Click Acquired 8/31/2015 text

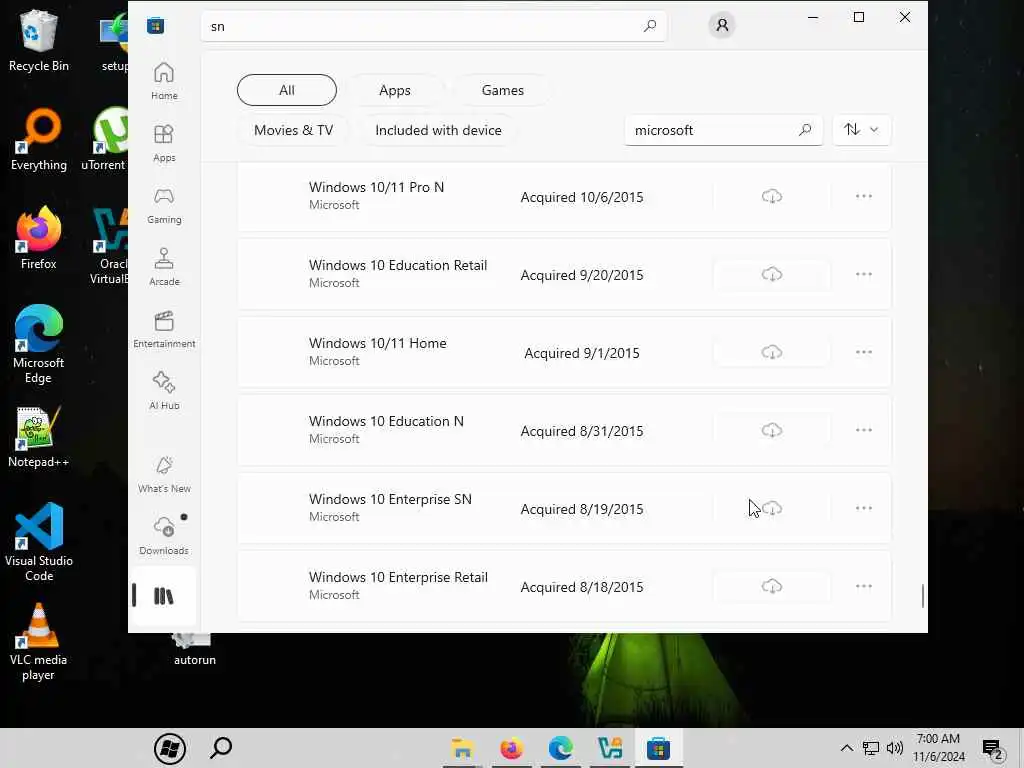tap(581, 431)
